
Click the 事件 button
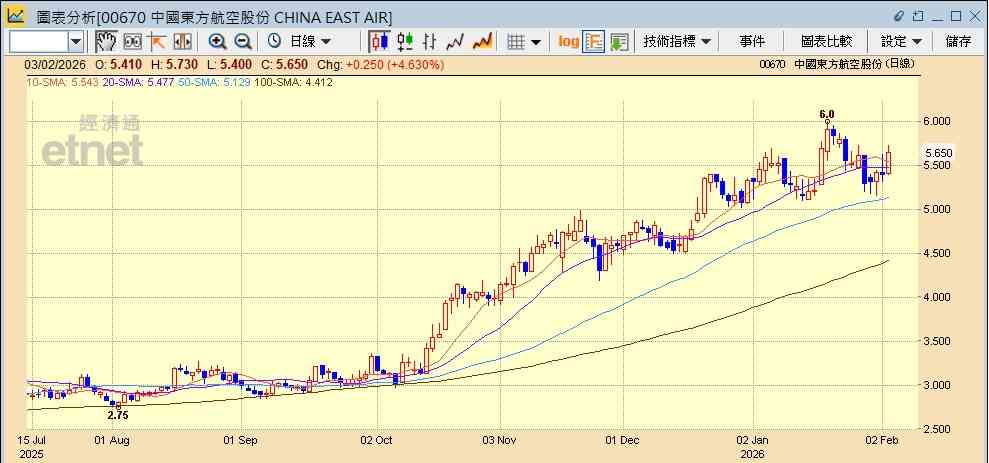[x=752, y=42]
